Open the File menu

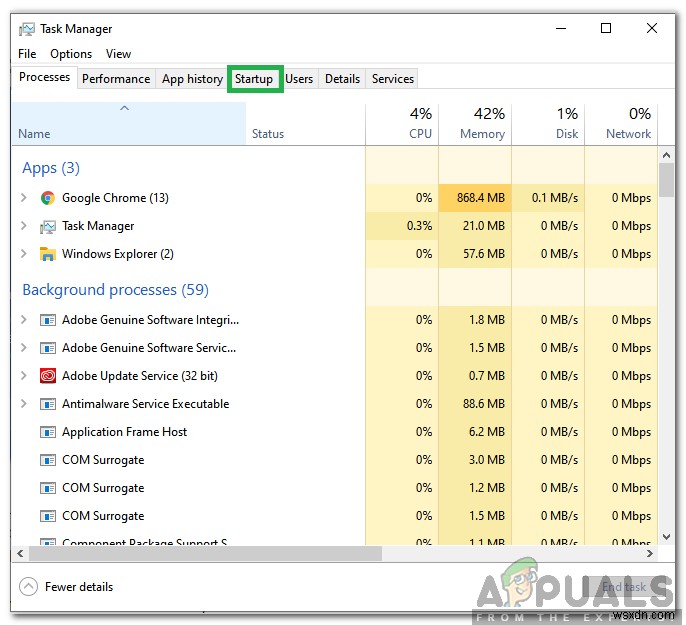coord(27,54)
